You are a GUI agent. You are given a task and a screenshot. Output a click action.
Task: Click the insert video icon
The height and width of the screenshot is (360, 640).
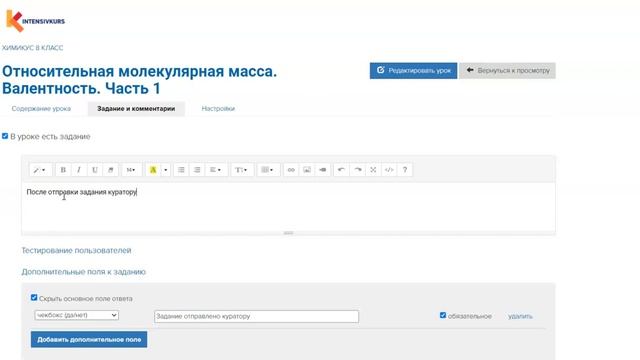tap(323, 170)
